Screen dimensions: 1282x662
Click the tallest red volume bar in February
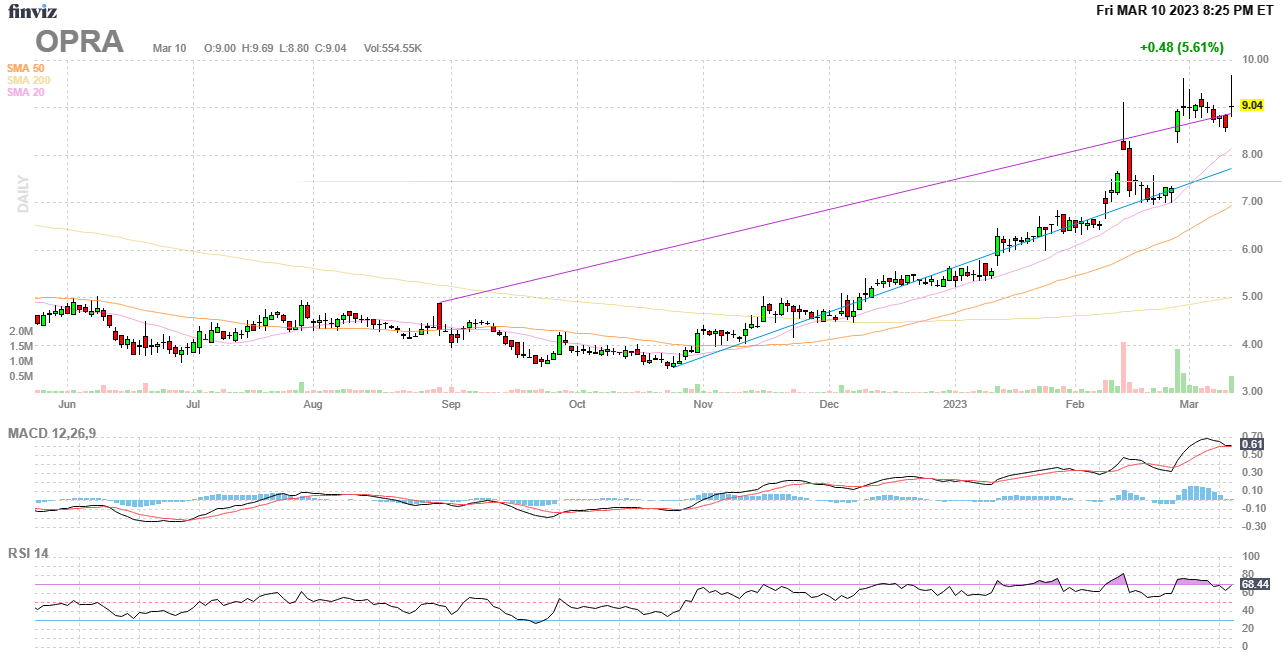point(1123,368)
